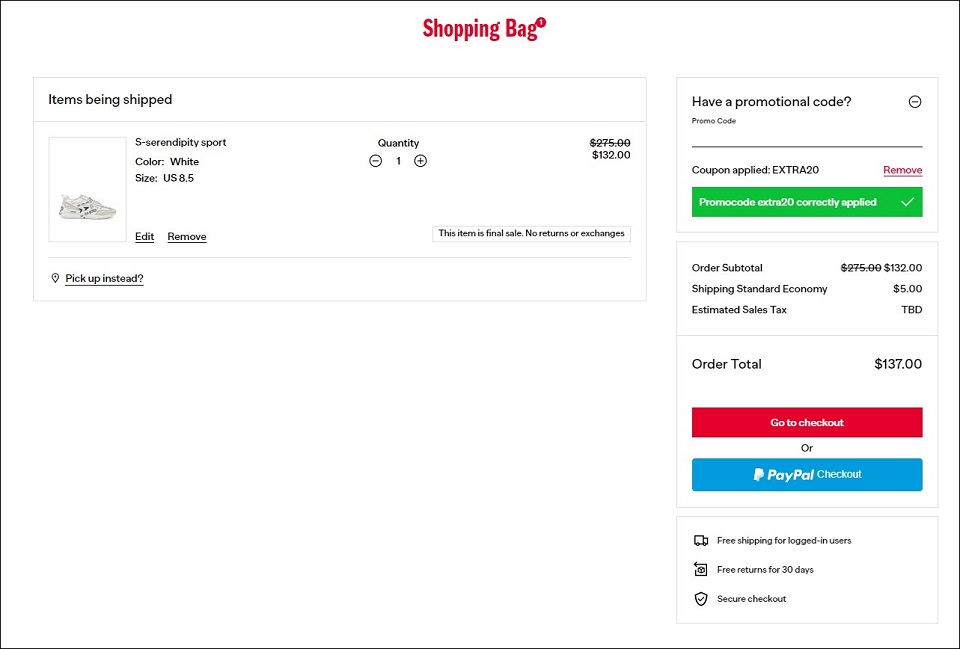This screenshot has width=960, height=649.
Task: Increase quantity with the plus icon
Action: coord(421,161)
